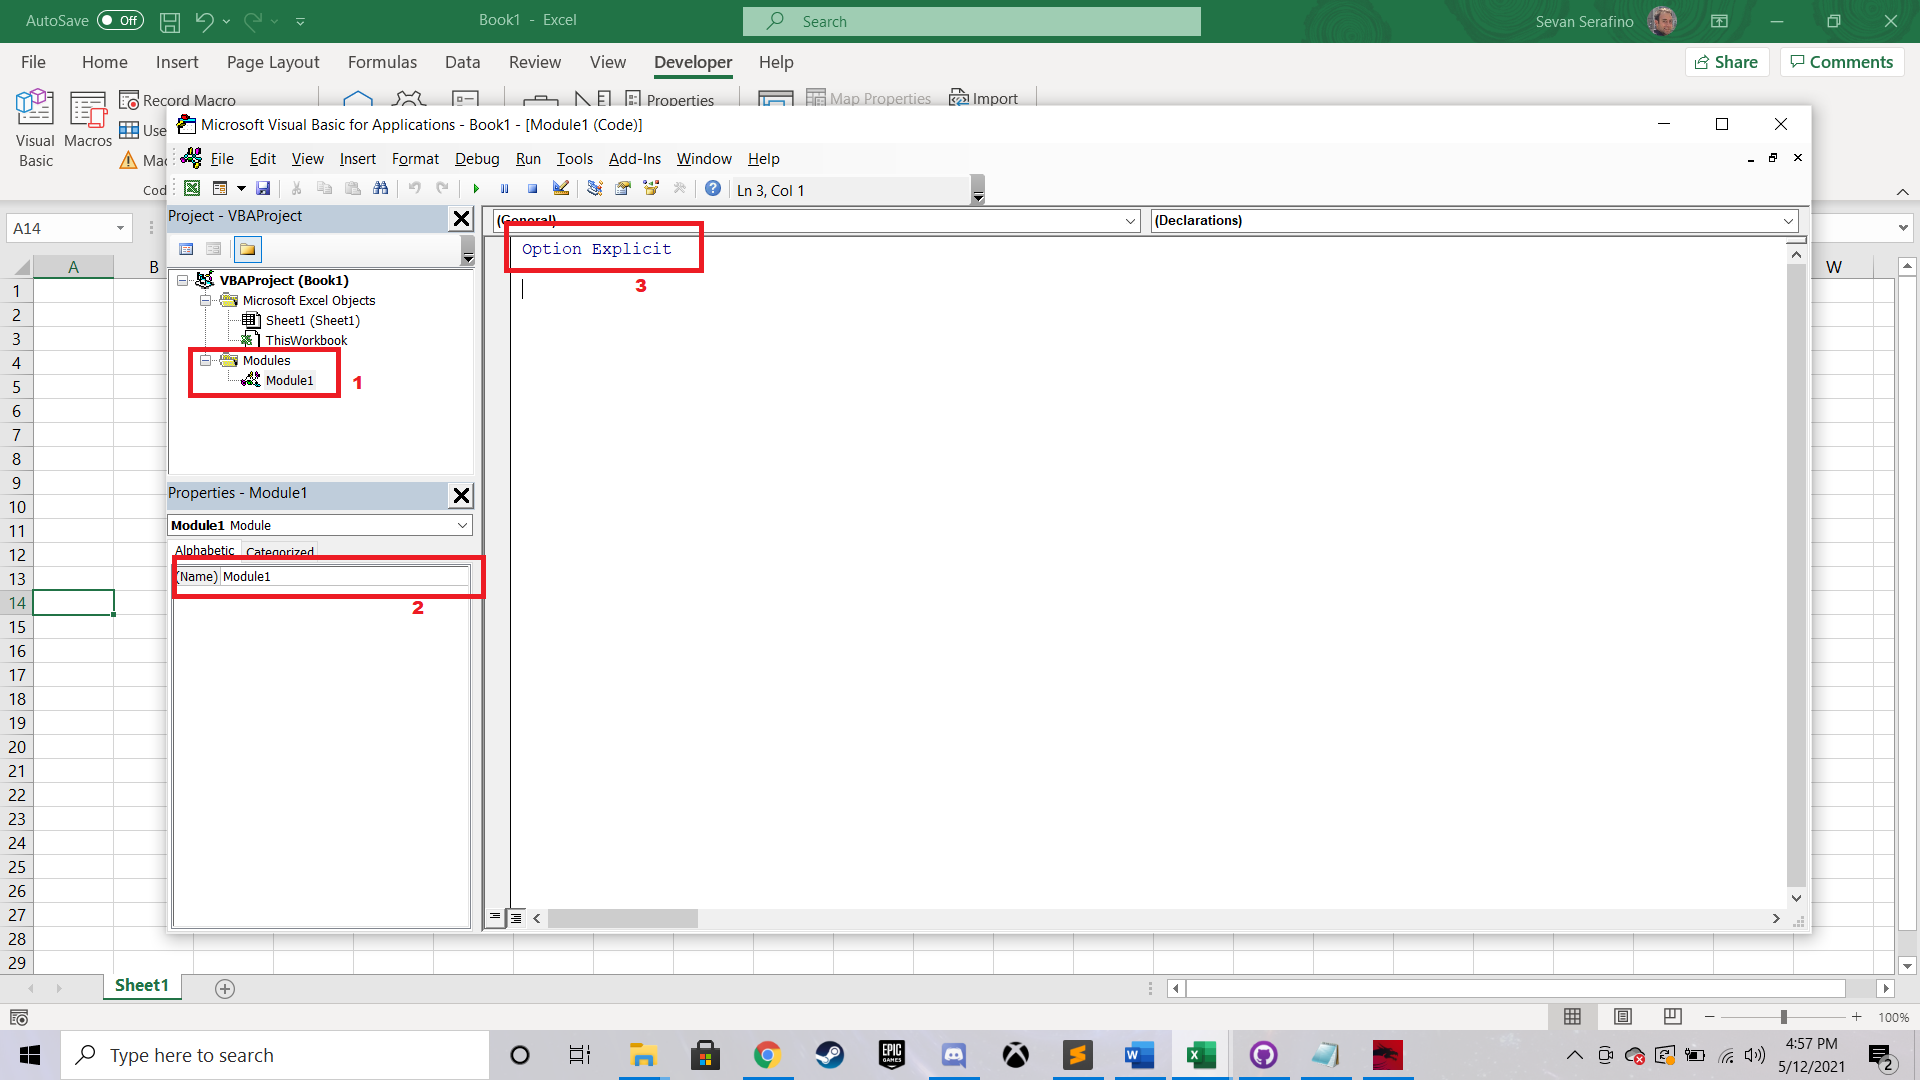Click the Save VBA project icon
This screenshot has width=1920, height=1080.
point(262,189)
